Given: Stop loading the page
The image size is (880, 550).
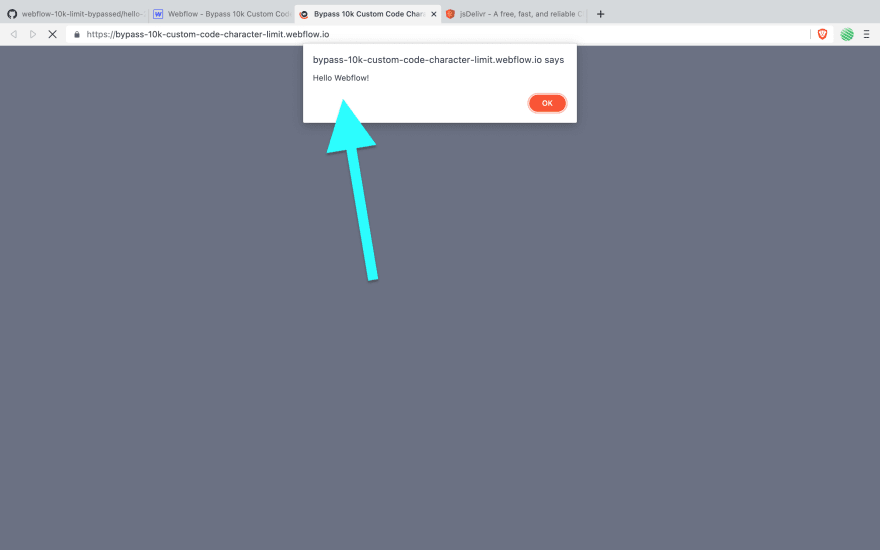Looking at the screenshot, I should coord(52,34).
